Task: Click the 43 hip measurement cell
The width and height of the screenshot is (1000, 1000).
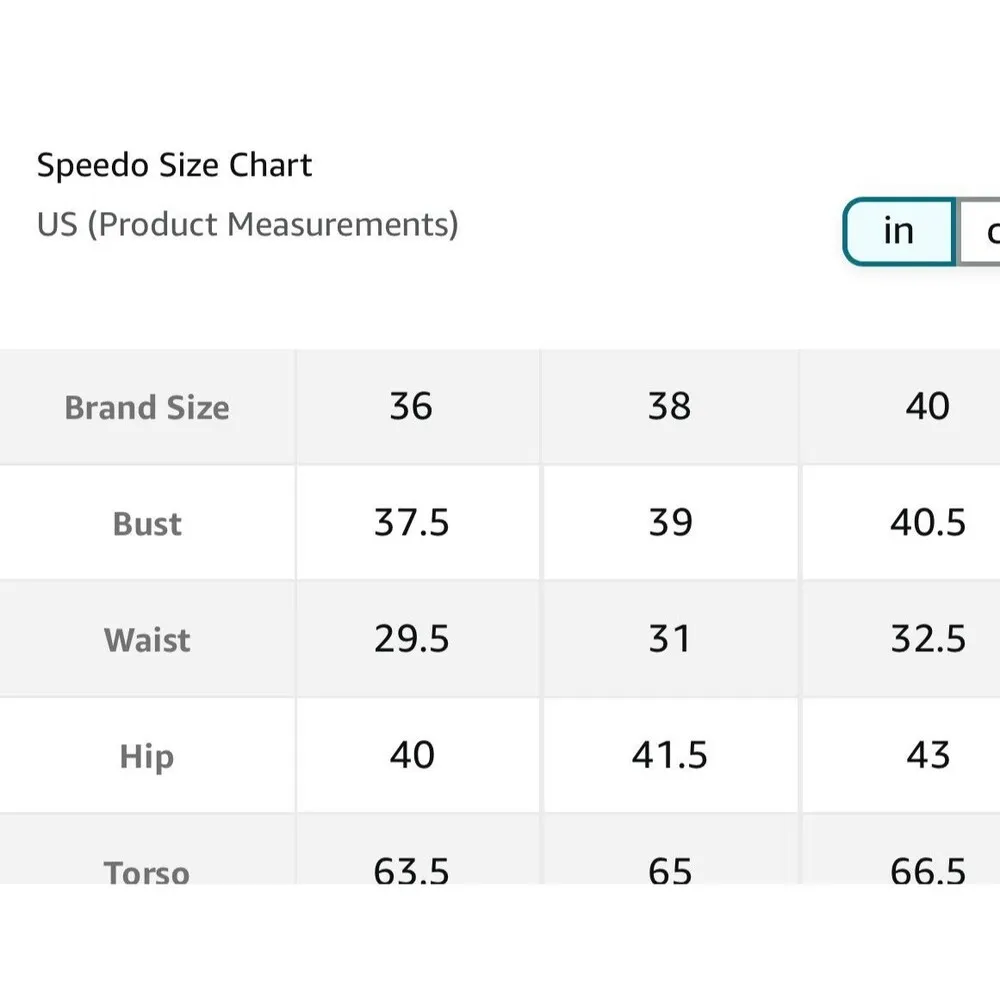Action: pyautogui.click(x=927, y=755)
